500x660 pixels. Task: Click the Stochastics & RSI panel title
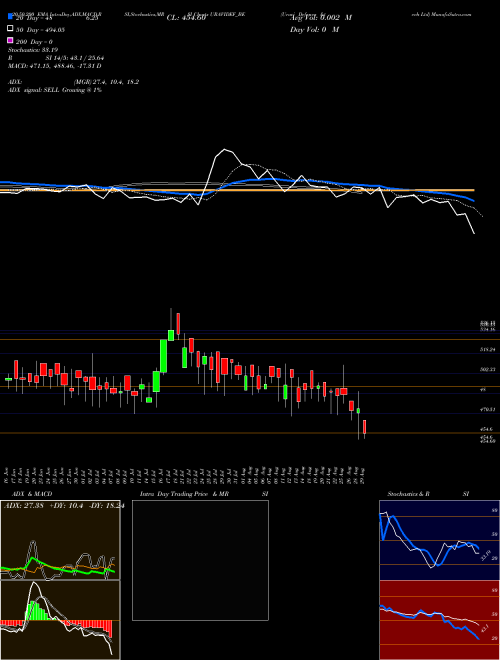(x=428, y=494)
